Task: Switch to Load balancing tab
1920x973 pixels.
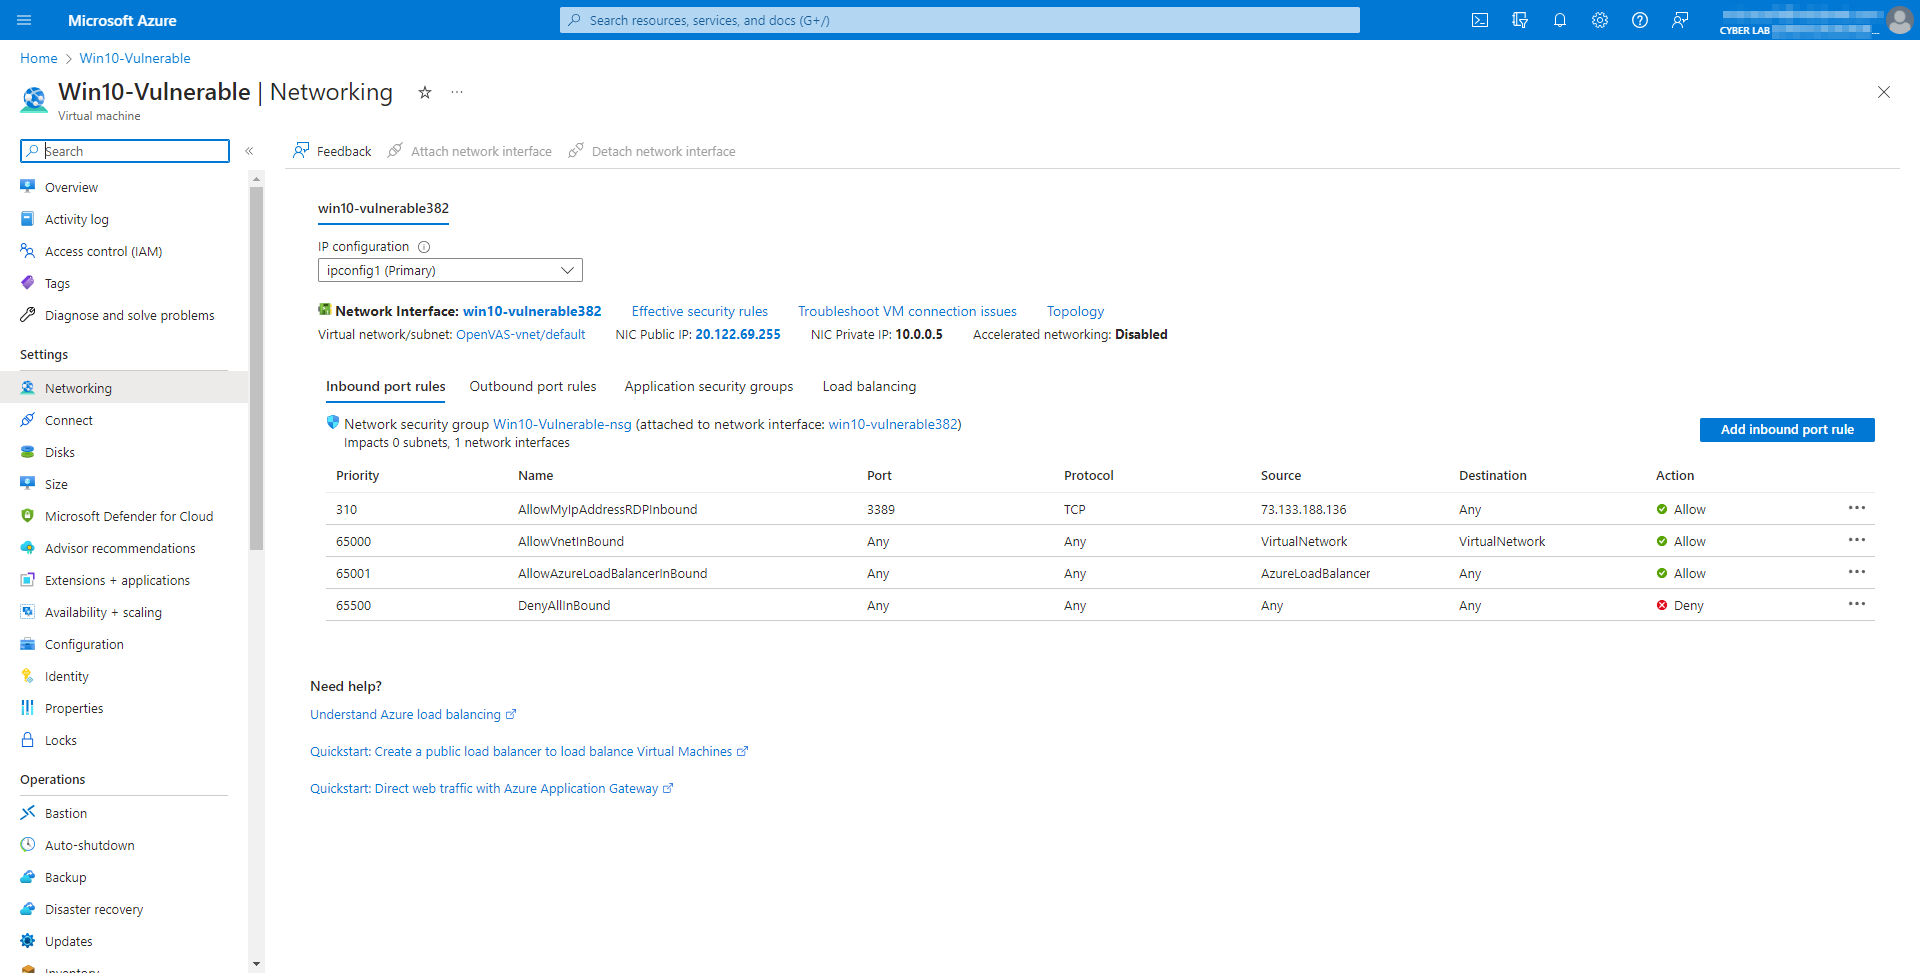Action: click(x=869, y=386)
